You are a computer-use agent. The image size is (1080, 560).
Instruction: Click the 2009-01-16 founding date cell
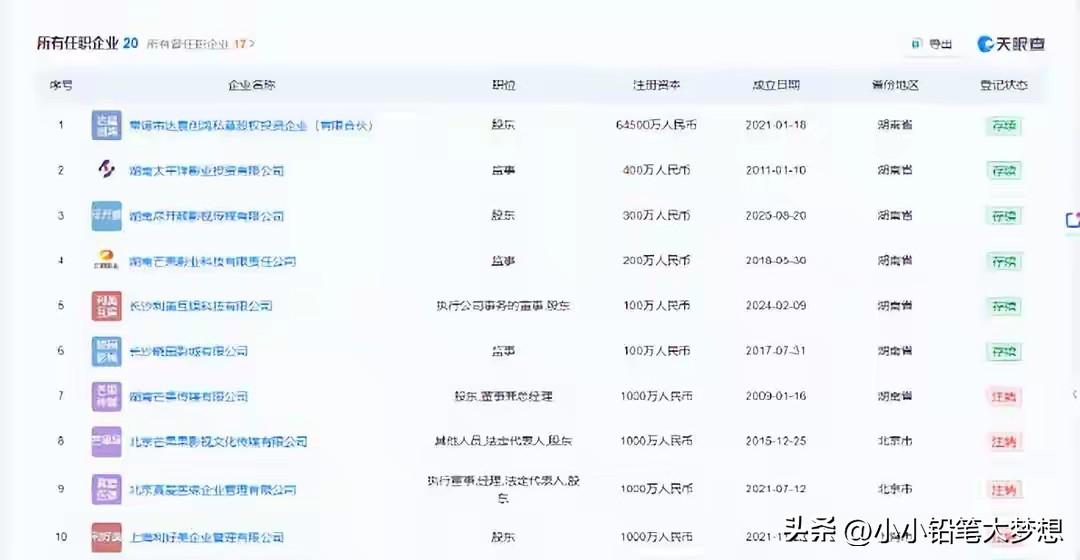coord(776,395)
